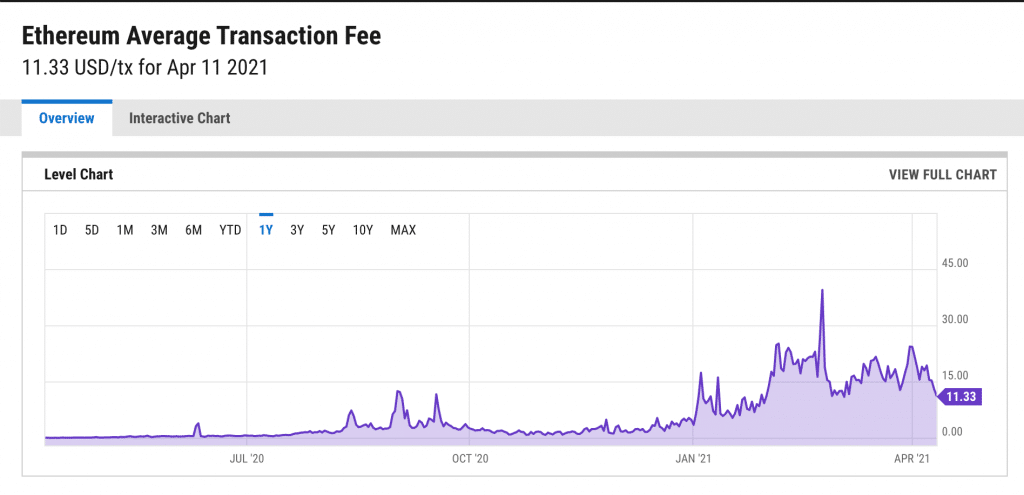Click the OCT '20 axis label
Screen dimensions: 1024x495
tap(469, 459)
